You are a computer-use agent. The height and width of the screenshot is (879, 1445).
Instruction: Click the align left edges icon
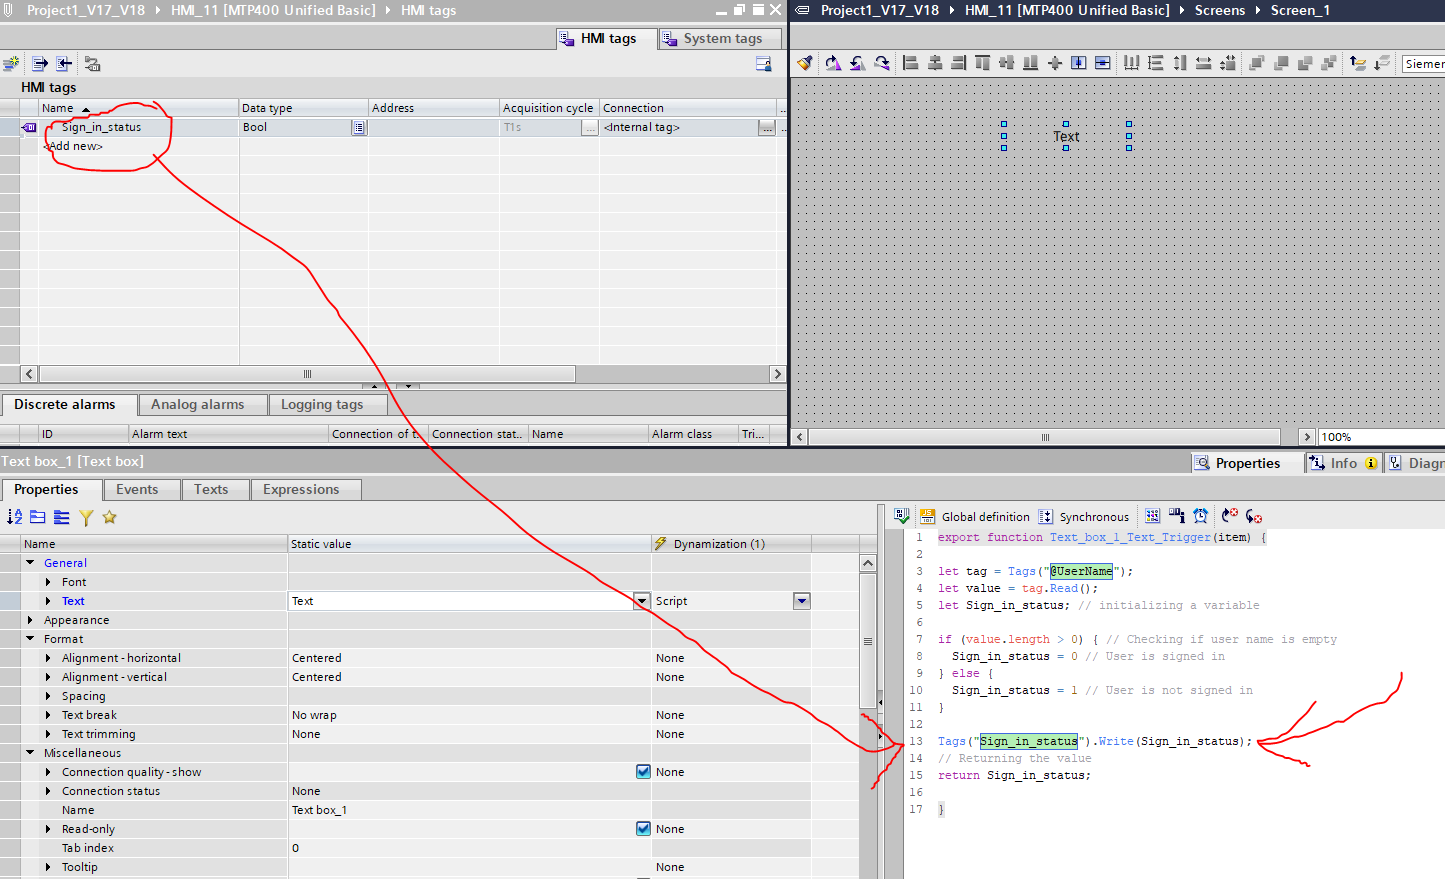pyautogui.click(x=910, y=63)
